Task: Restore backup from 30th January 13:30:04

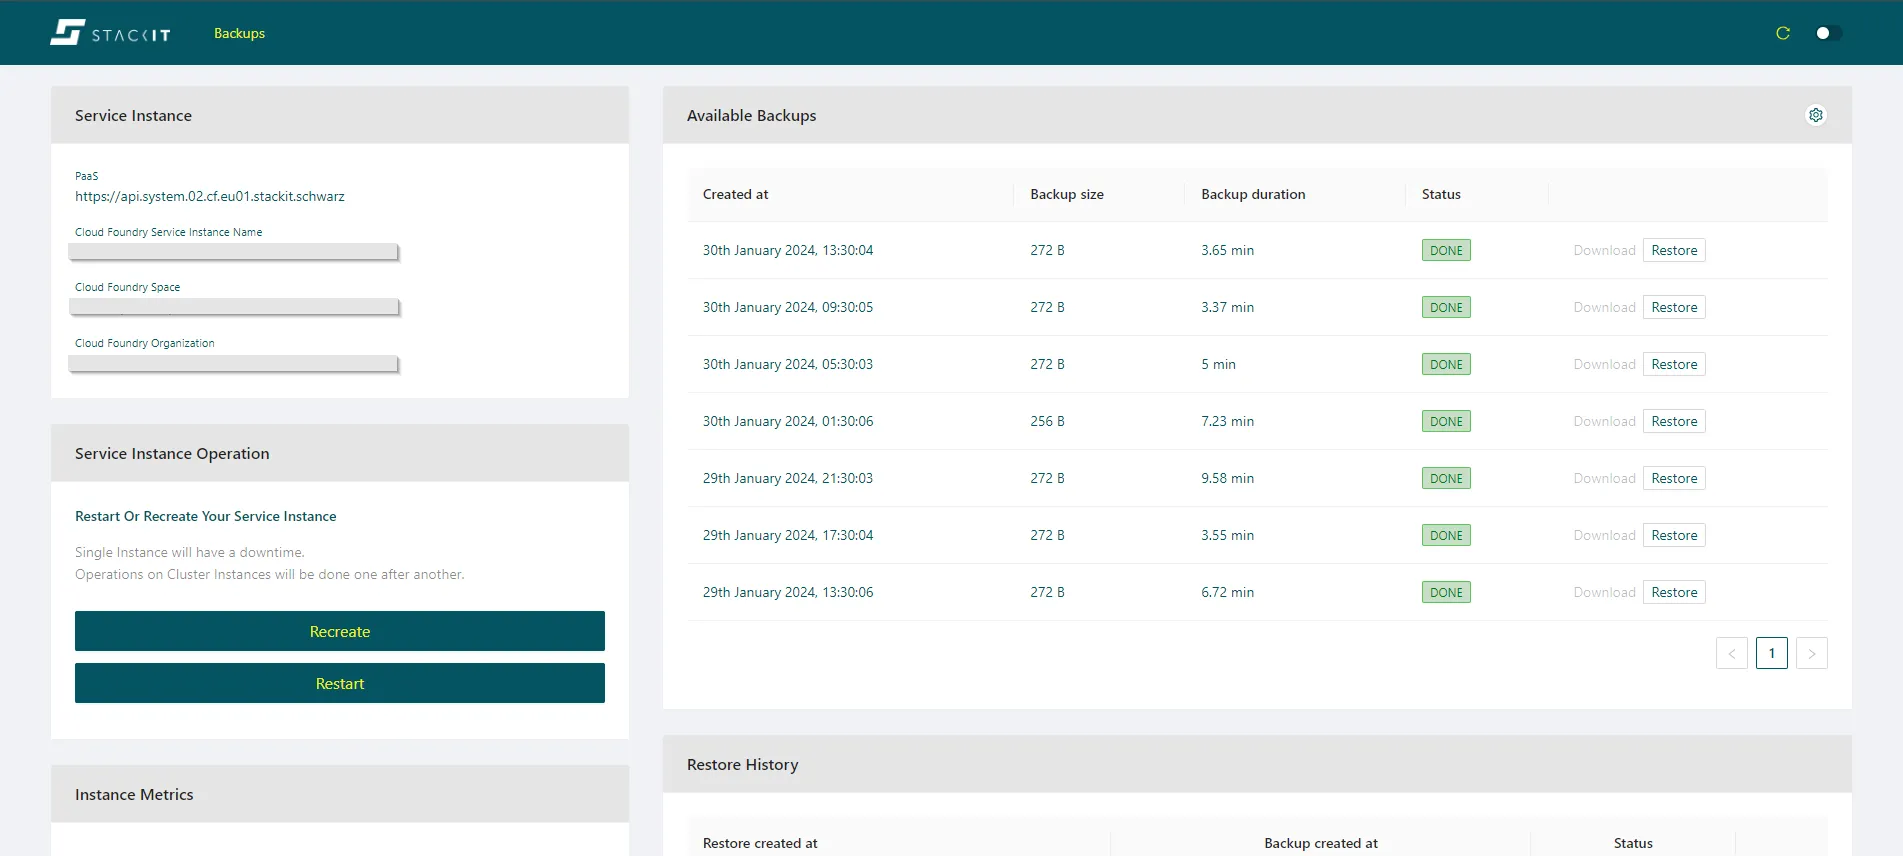Action: [x=1673, y=250]
